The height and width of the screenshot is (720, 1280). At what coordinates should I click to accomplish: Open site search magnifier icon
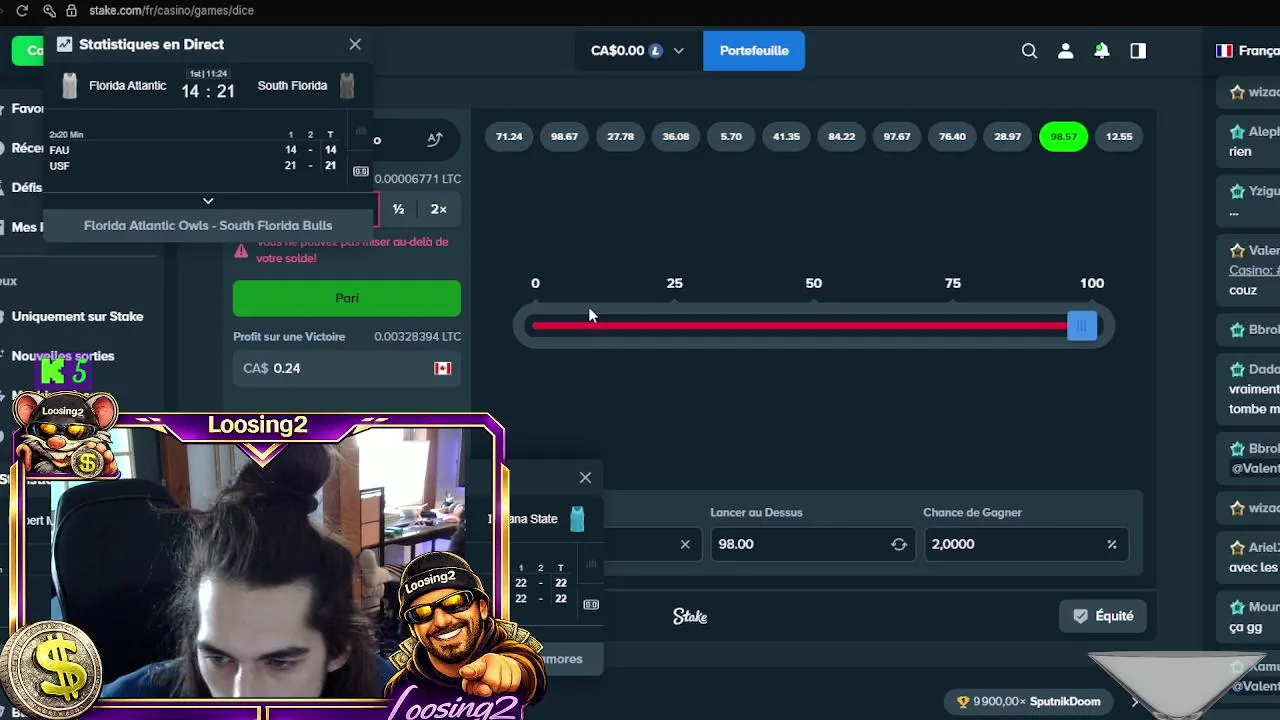click(1029, 51)
